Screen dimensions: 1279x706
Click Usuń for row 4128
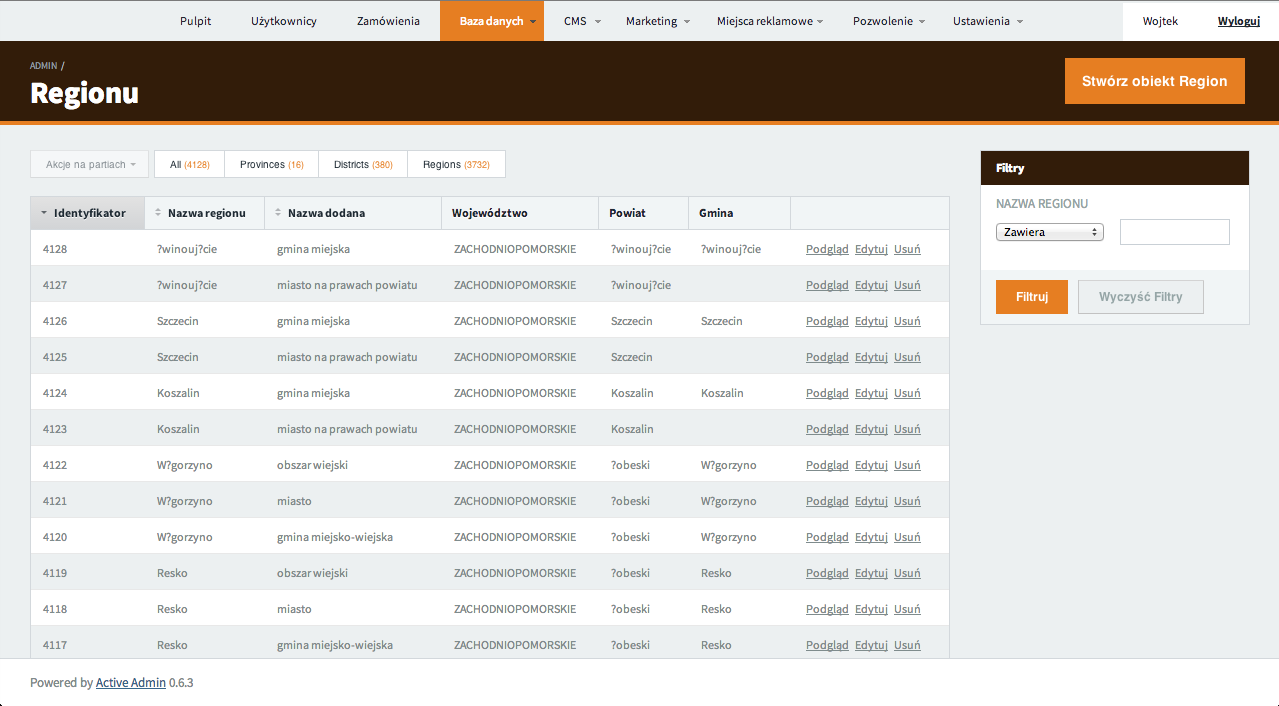tap(907, 249)
